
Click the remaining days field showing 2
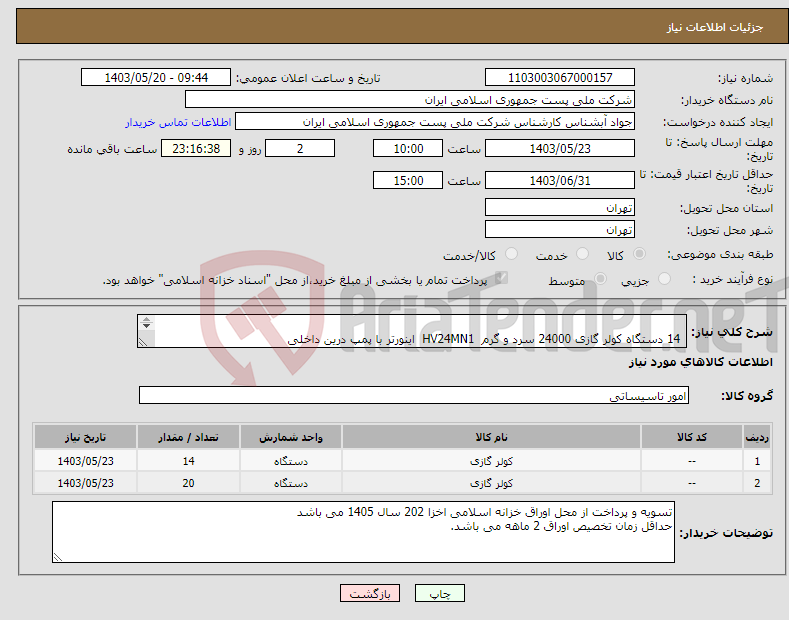[x=300, y=148]
